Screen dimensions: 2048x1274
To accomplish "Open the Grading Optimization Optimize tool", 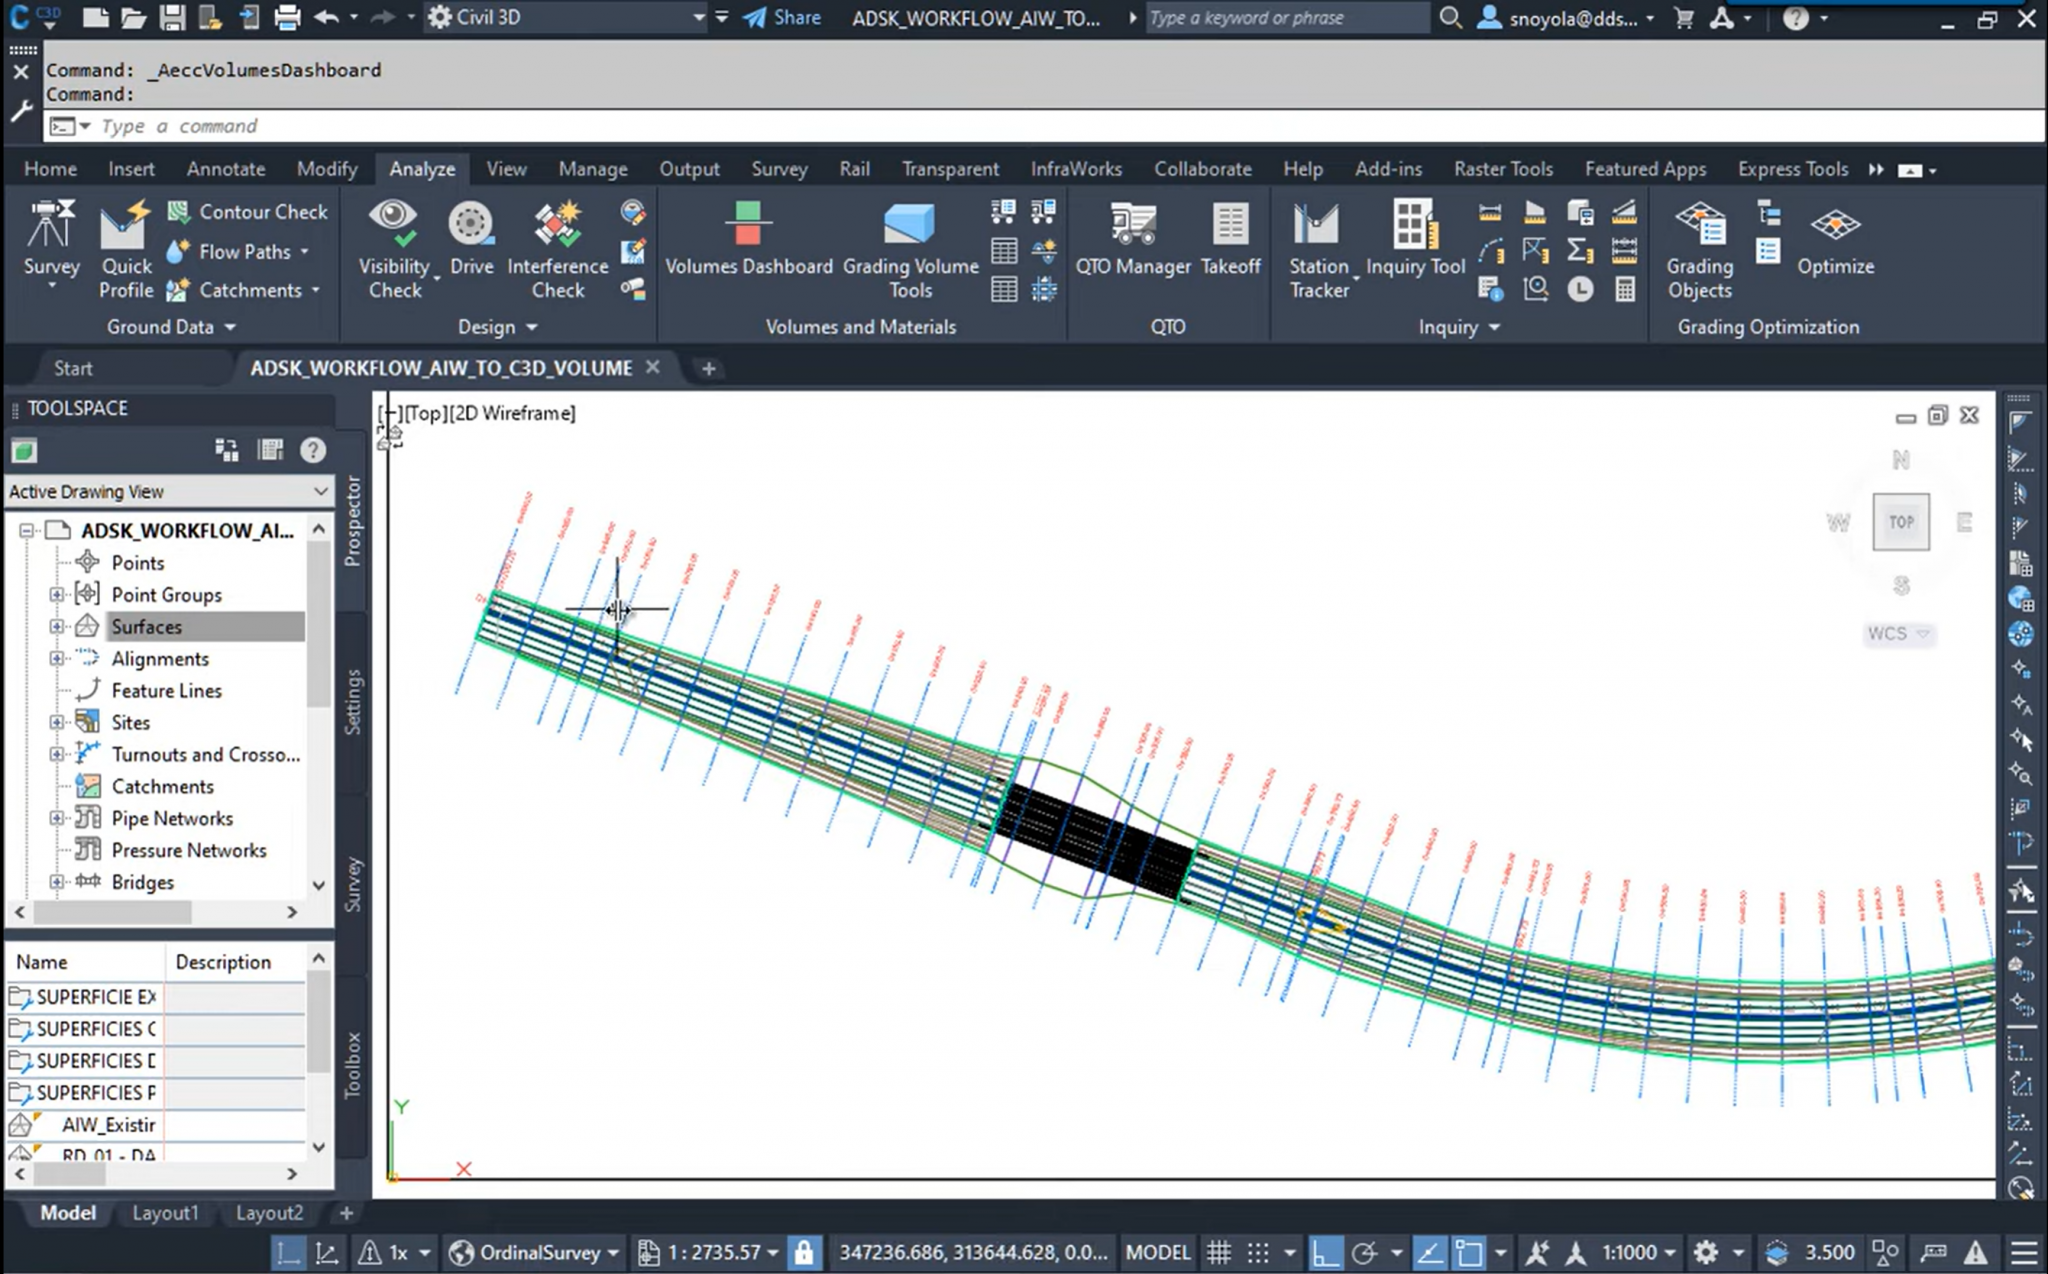I will point(1834,240).
